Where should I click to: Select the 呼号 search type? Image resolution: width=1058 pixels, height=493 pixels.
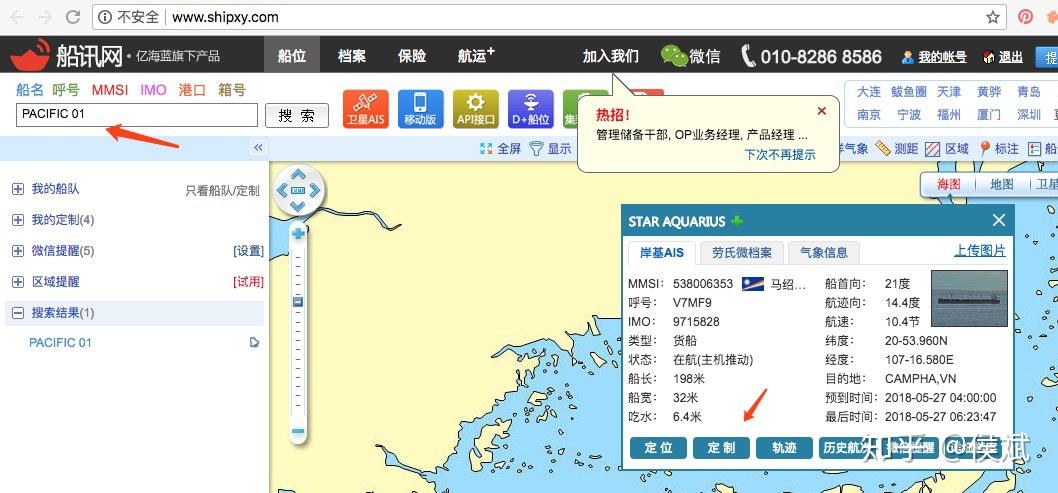pos(66,90)
